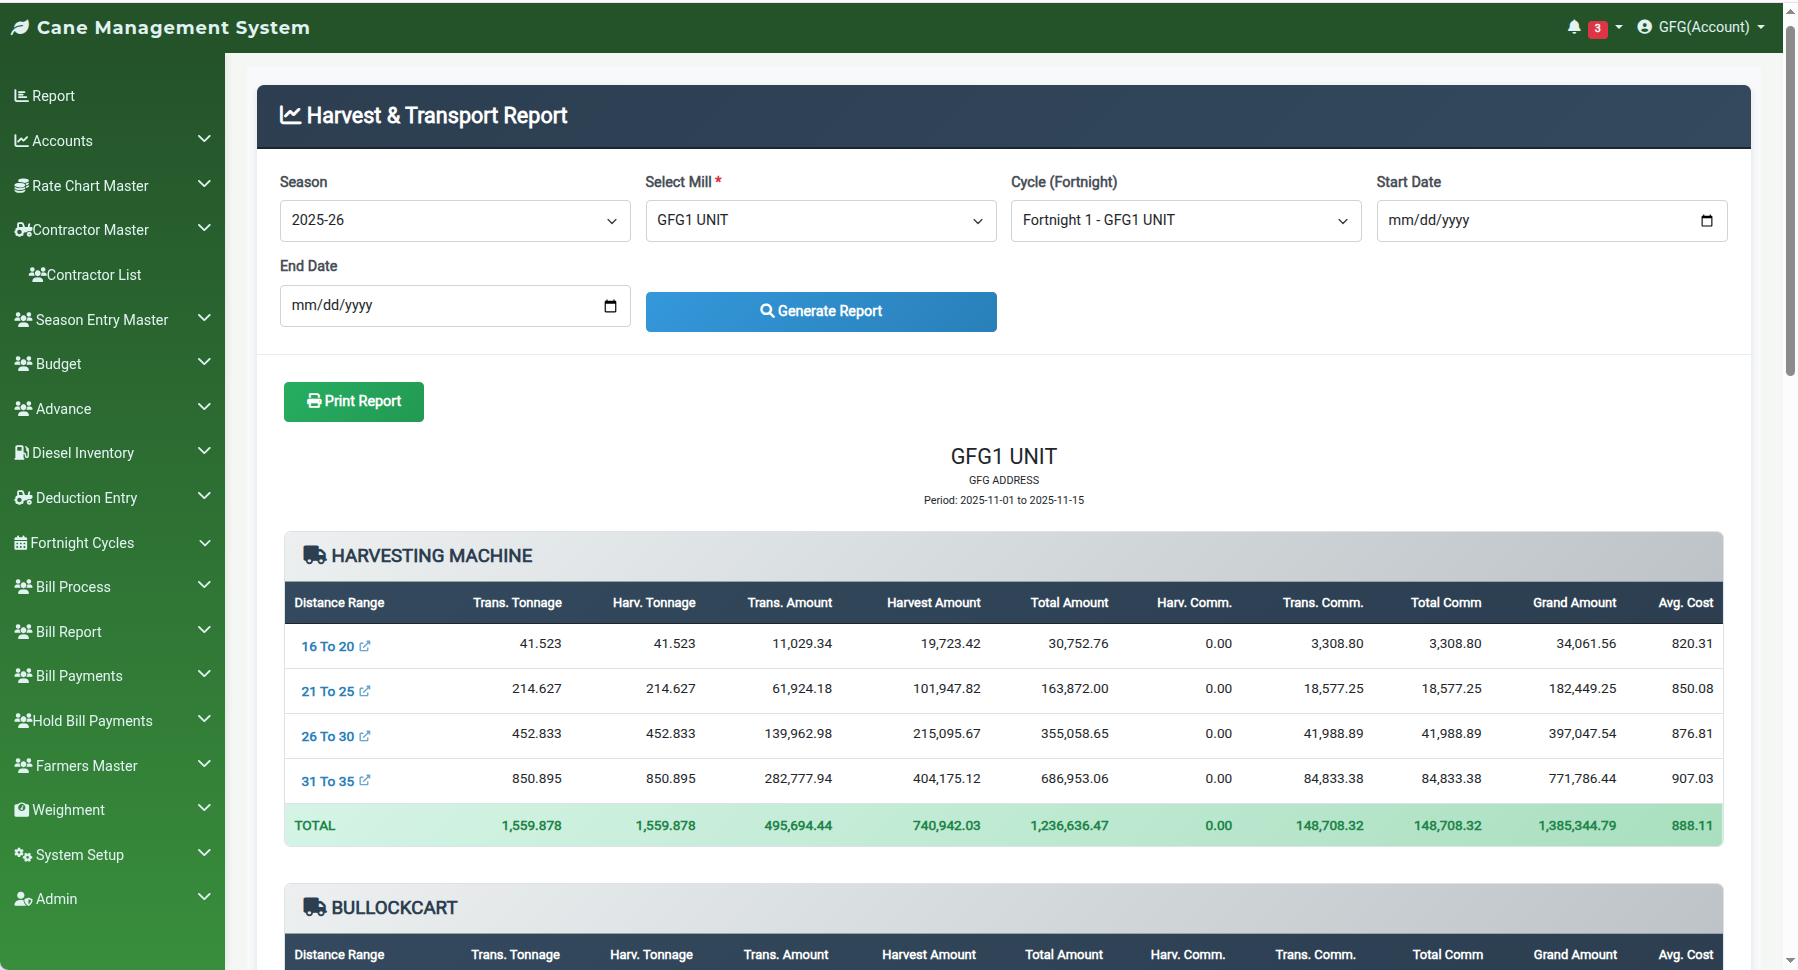Open the Cycle (Fortnight) dropdown

[x=1186, y=221]
